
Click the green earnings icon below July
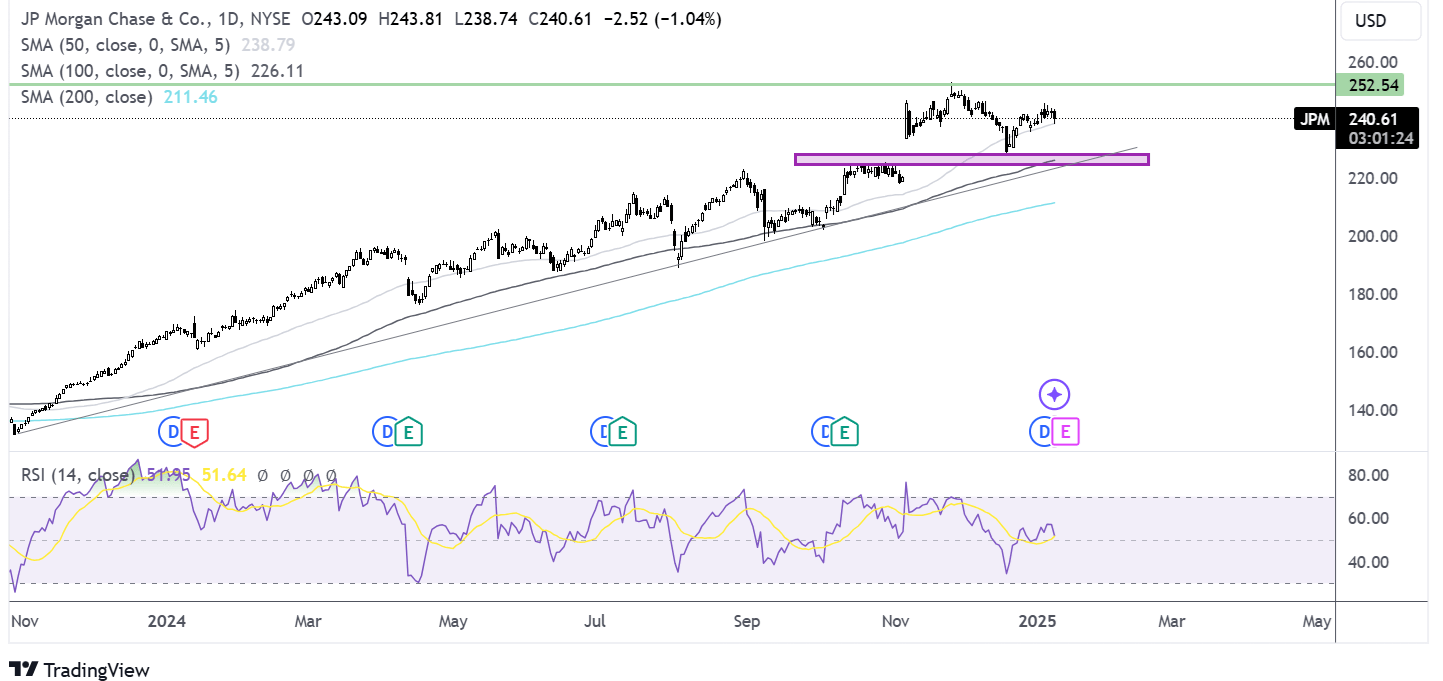[621, 431]
